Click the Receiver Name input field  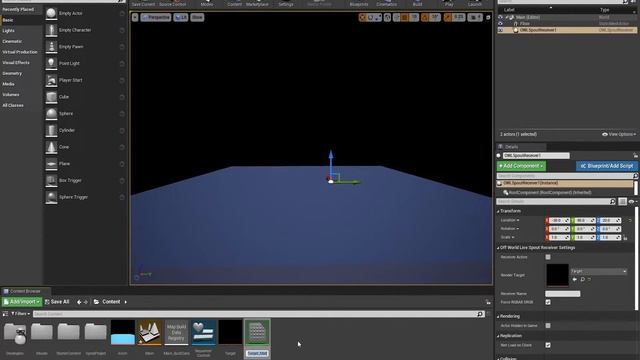point(562,294)
